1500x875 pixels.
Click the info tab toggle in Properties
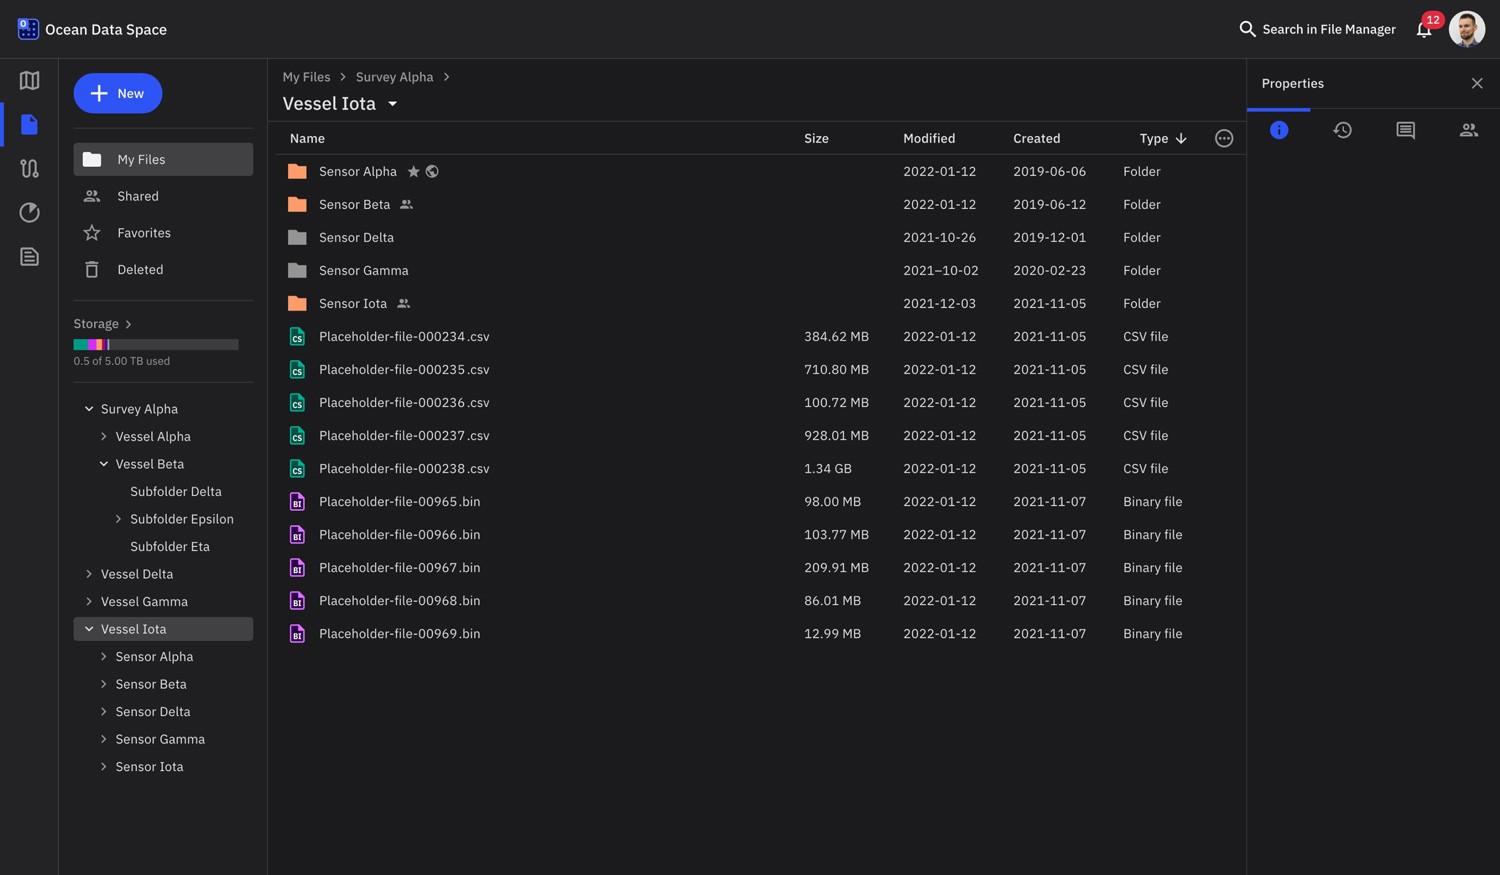click(1279, 129)
